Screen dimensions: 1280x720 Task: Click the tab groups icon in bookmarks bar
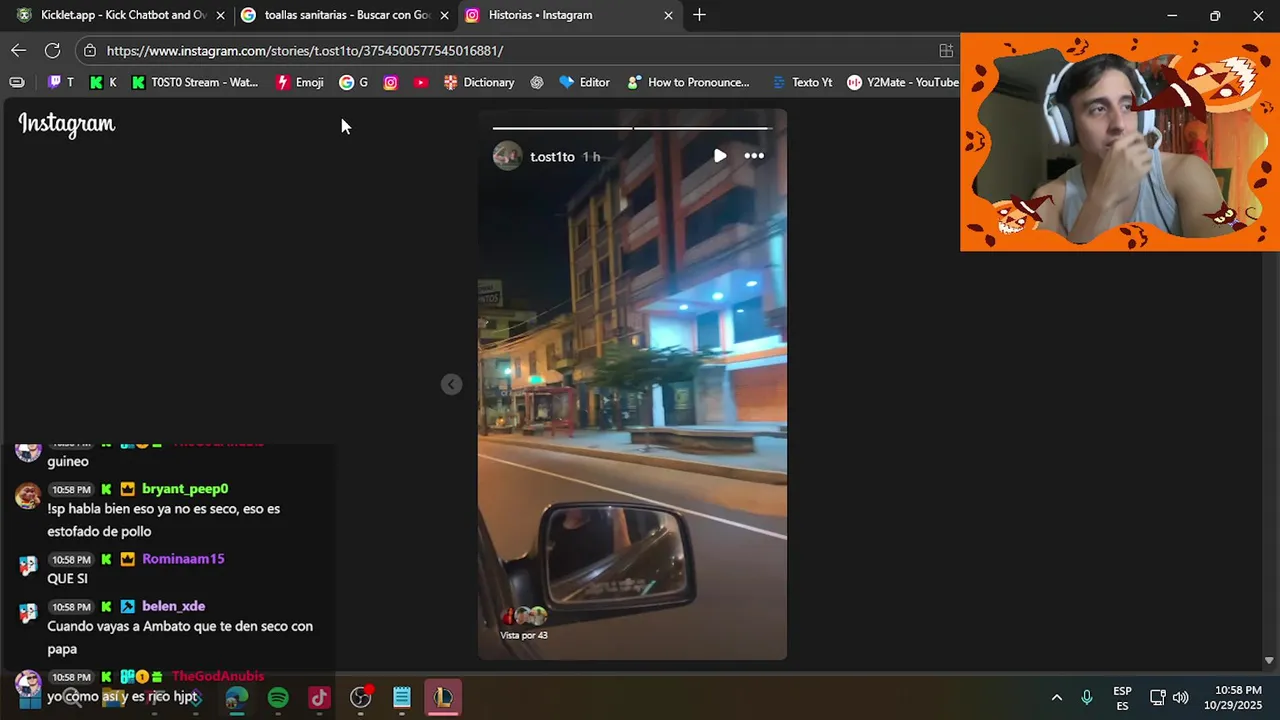17,82
